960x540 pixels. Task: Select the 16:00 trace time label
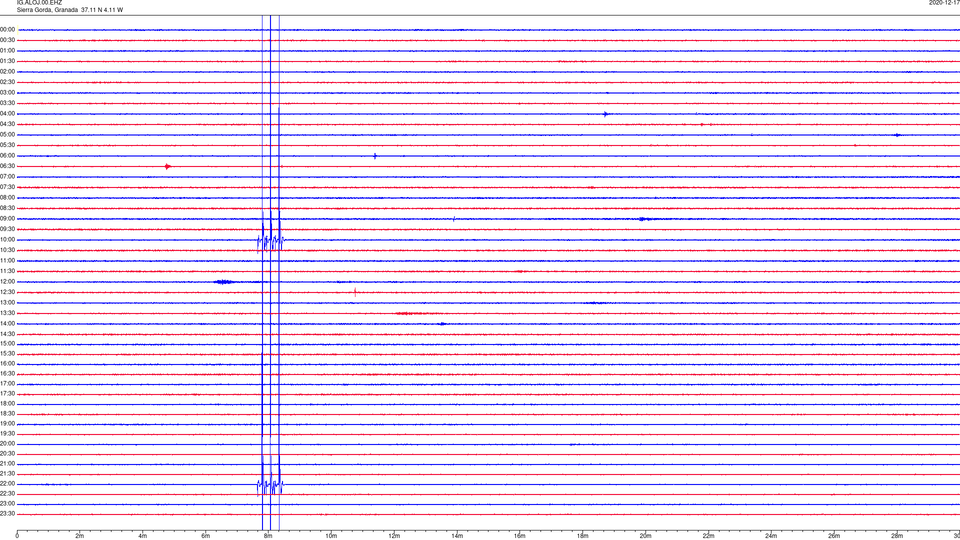coord(7,364)
